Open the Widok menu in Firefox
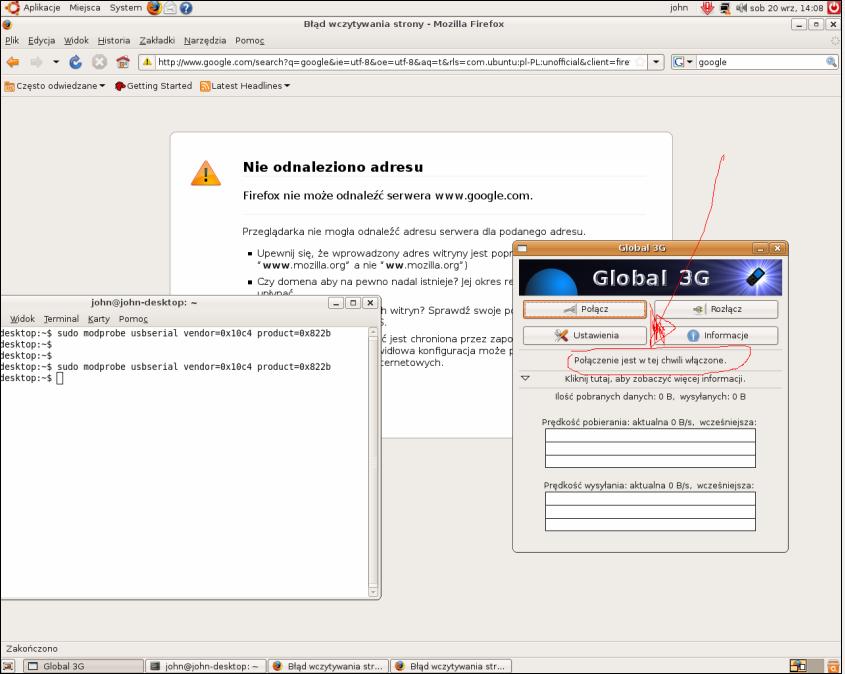Viewport: 845px width, 674px height. (x=76, y=40)
